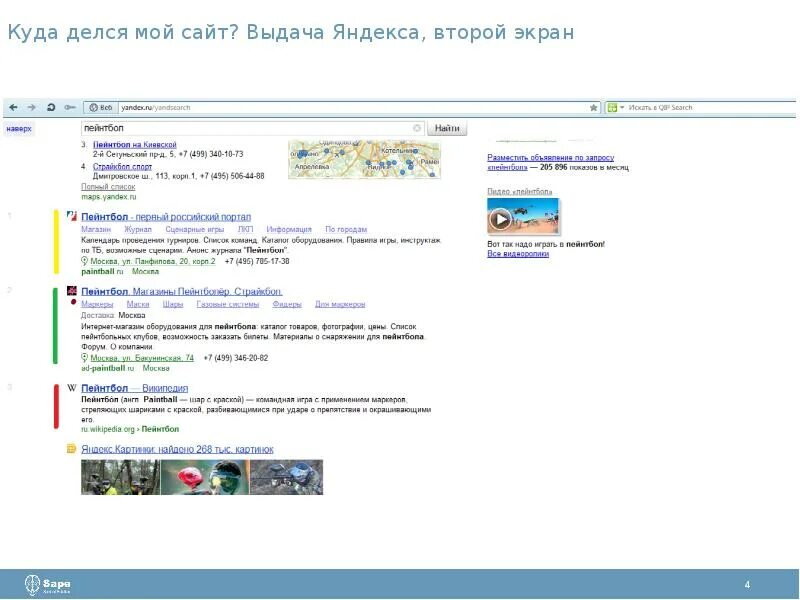
Task: Click the browser forward arrow
Action: pos(32,108)
